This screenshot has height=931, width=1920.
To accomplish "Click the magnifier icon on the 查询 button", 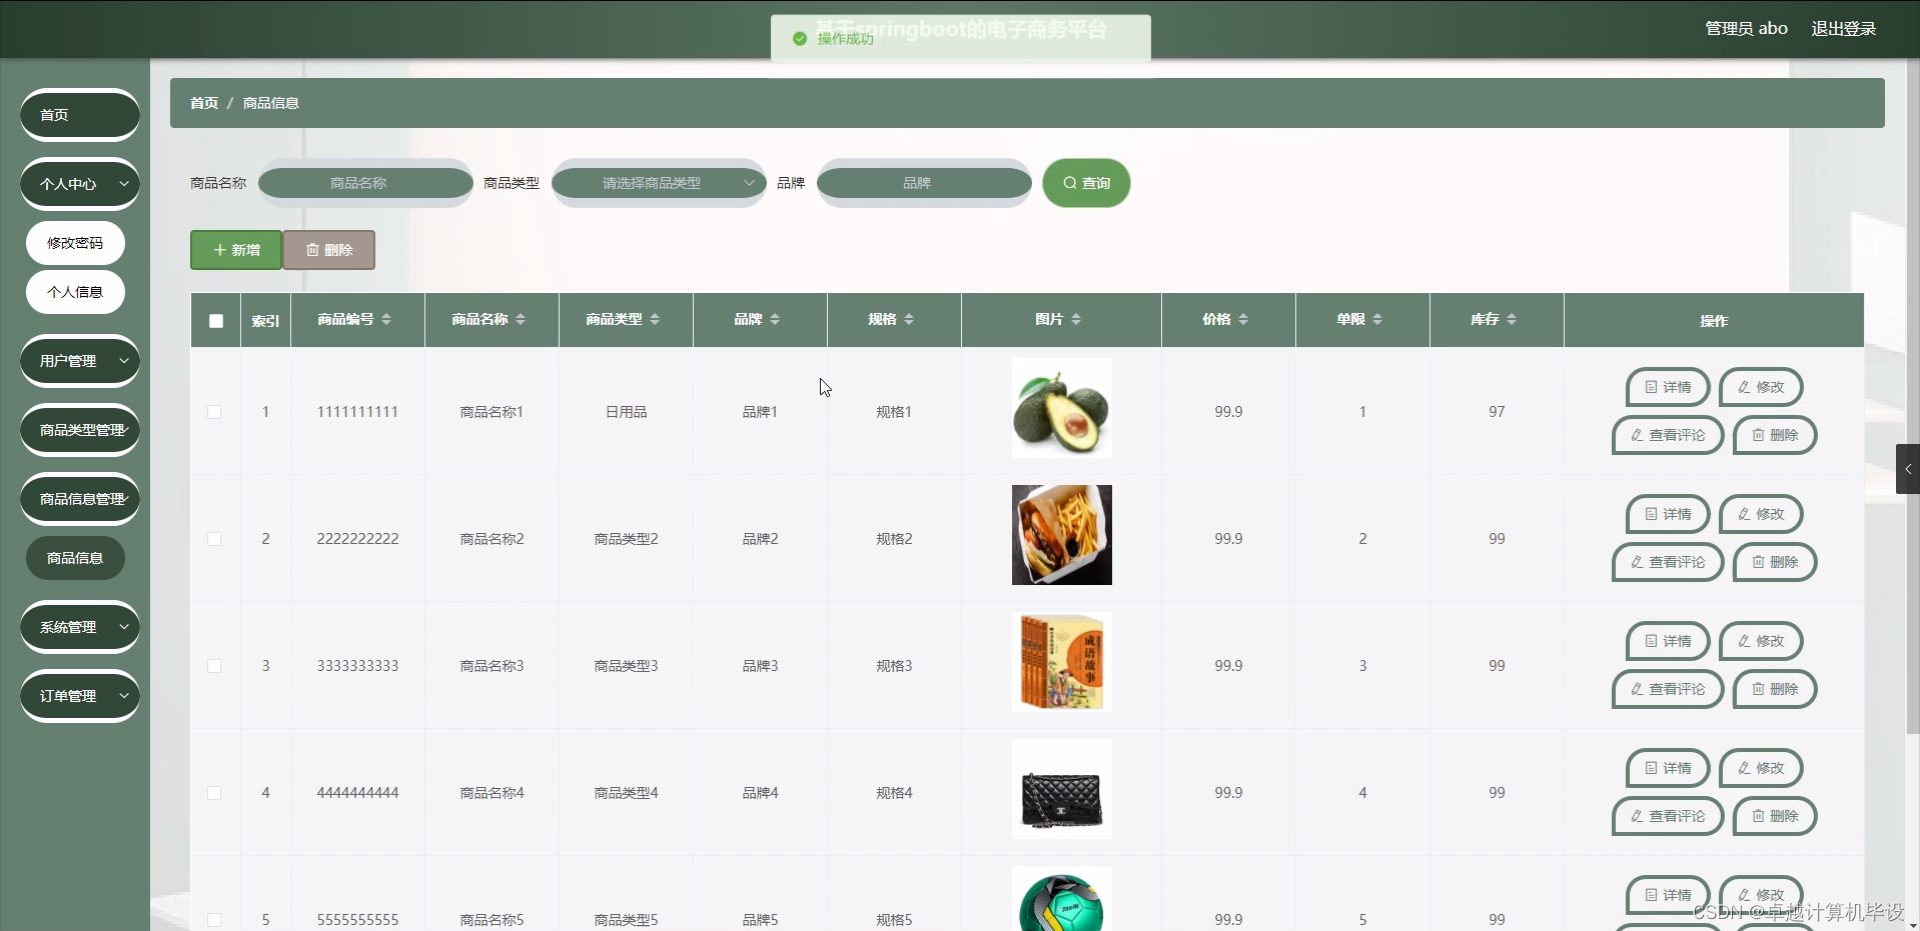I will click(x=1070, y=183).
